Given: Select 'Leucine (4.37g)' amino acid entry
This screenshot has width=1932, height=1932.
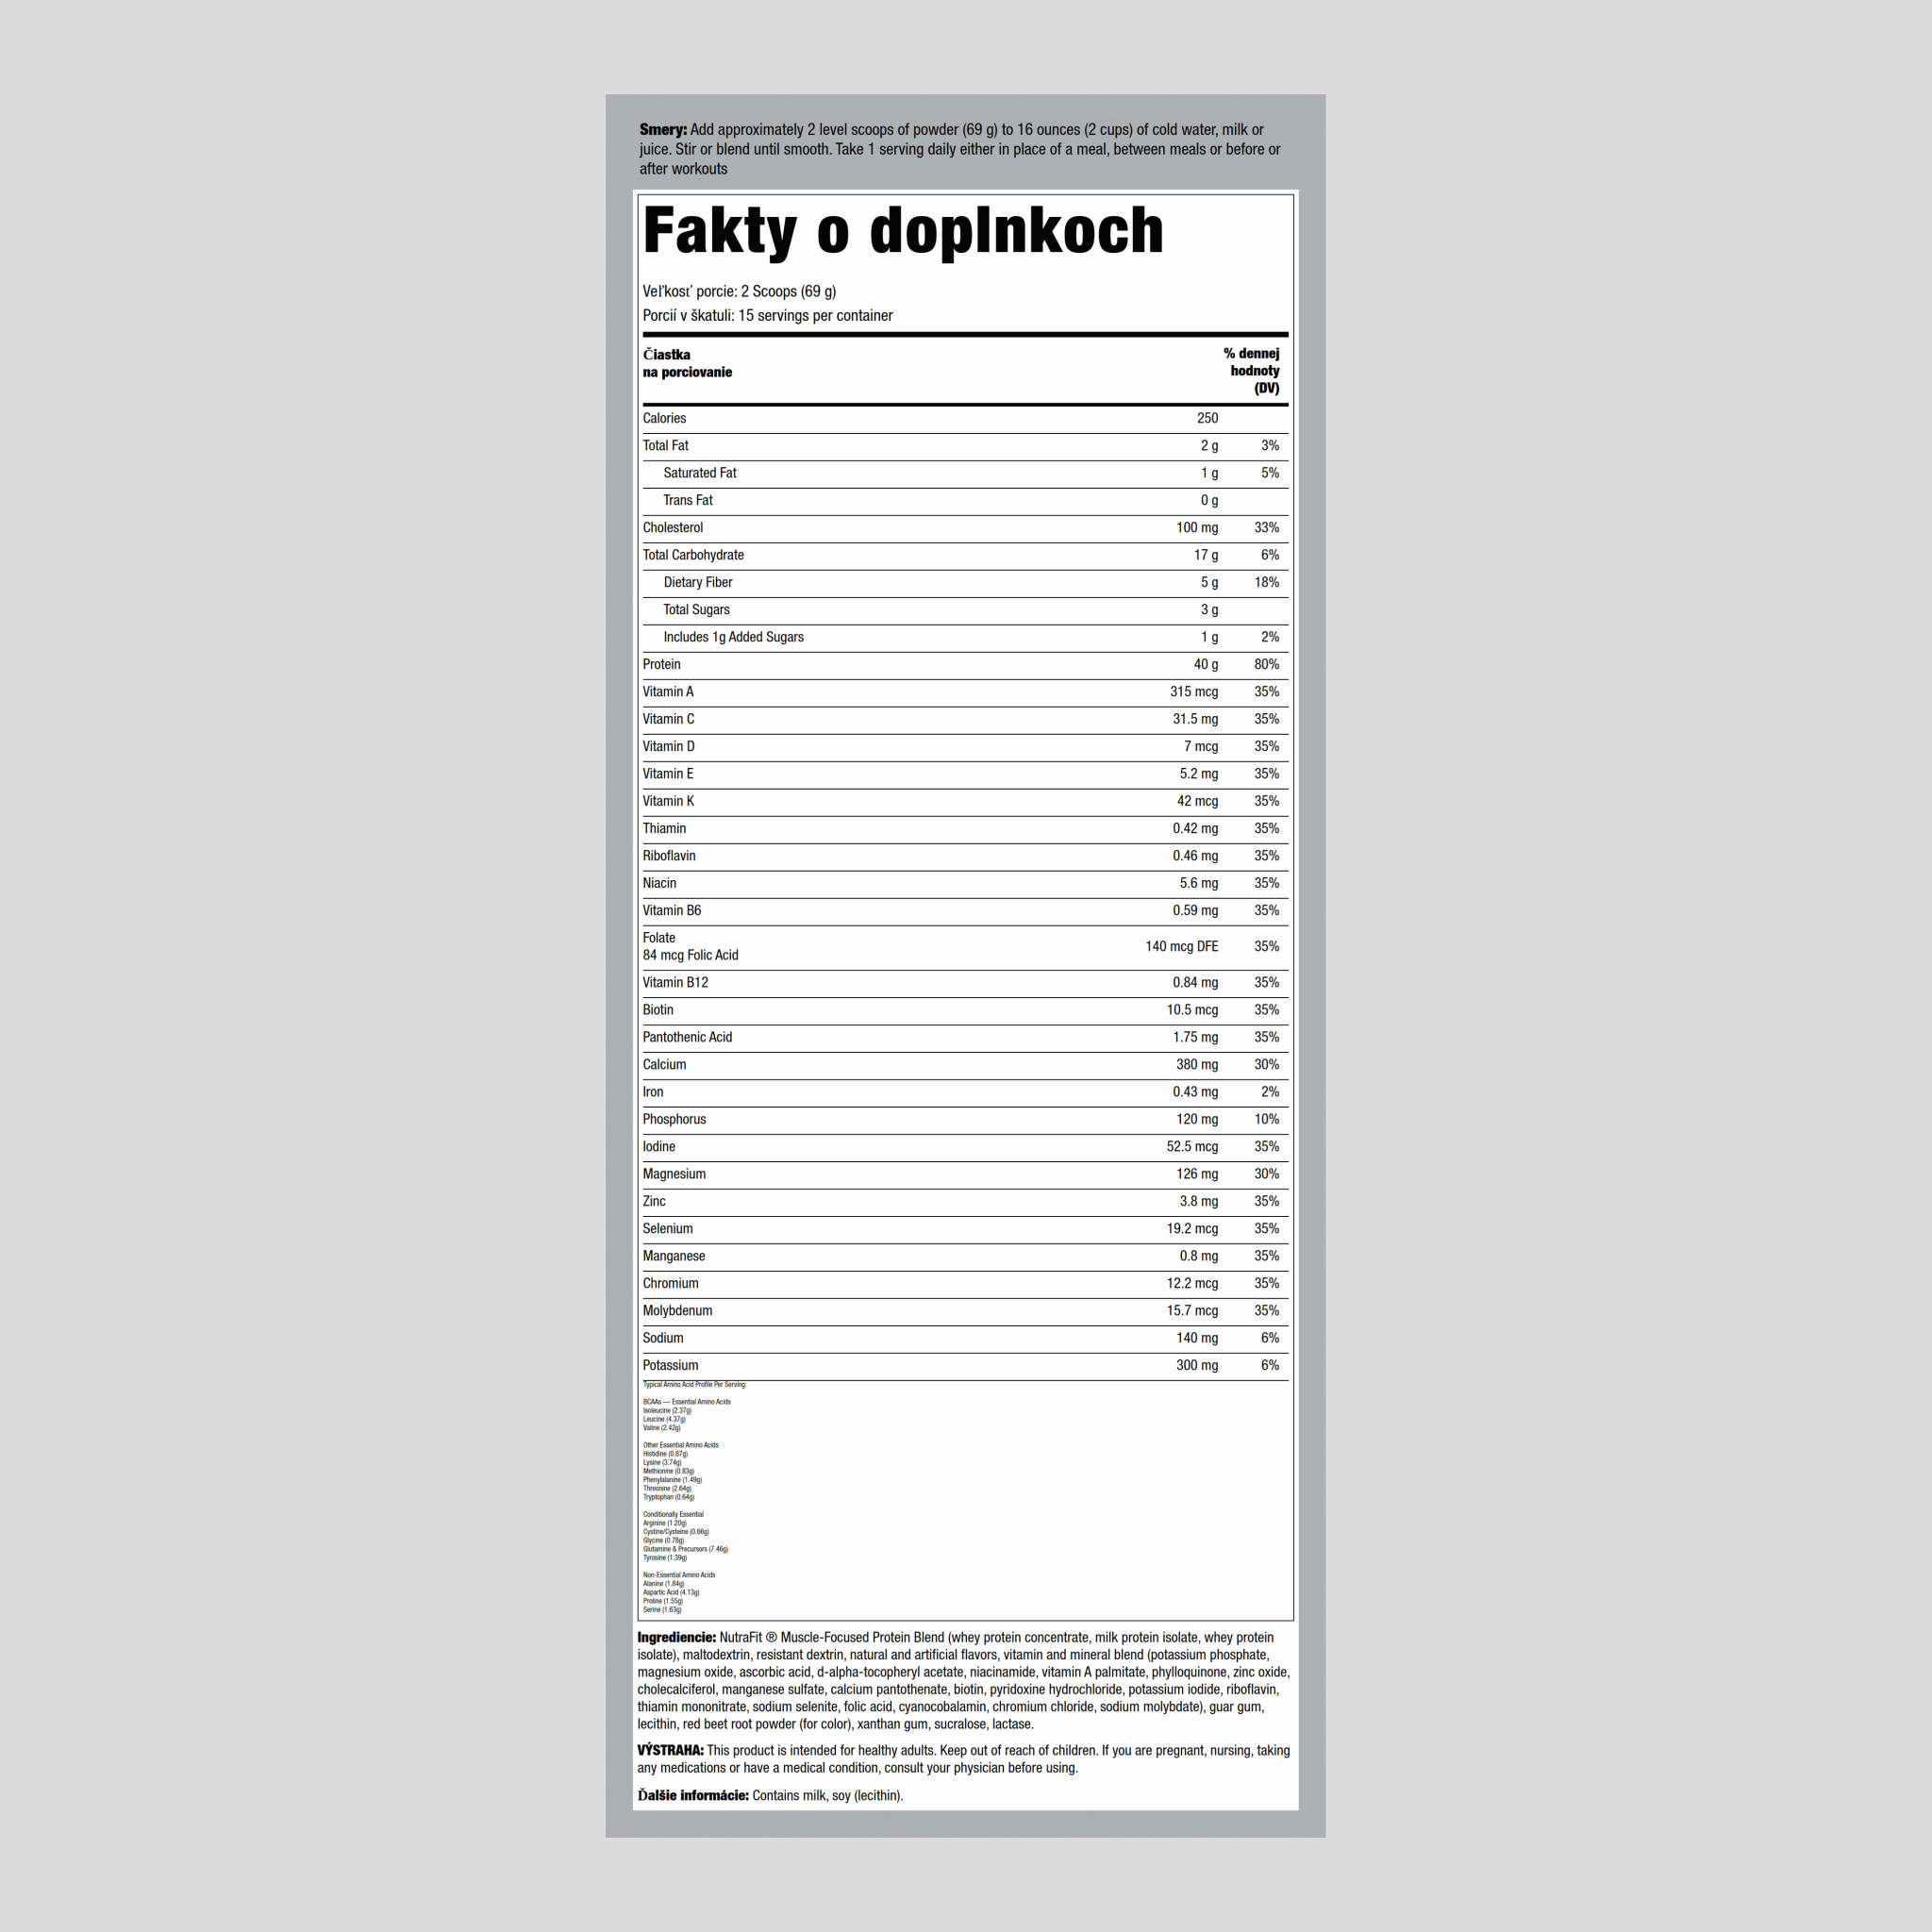Looking at the screenshot, I should [664, 1419].
